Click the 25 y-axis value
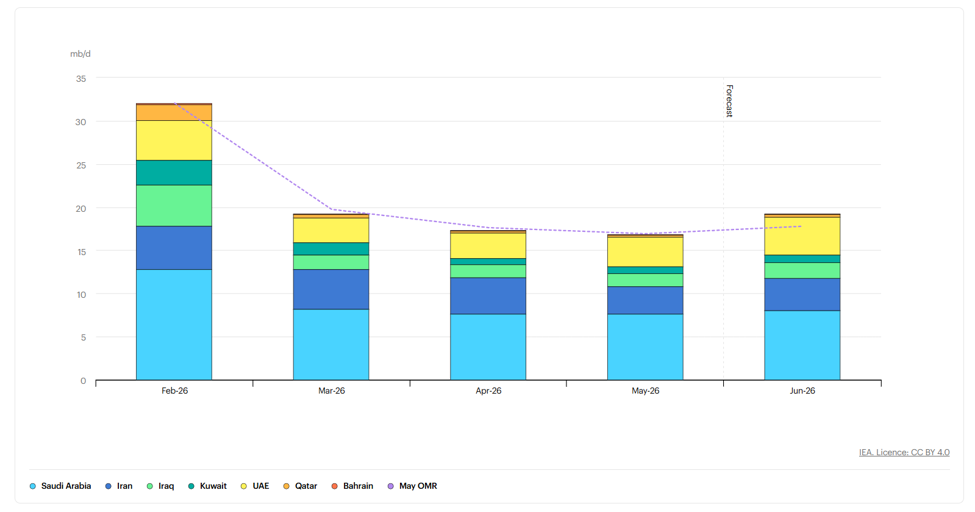Viewport: 975px width, 512px height. (81, 165)
